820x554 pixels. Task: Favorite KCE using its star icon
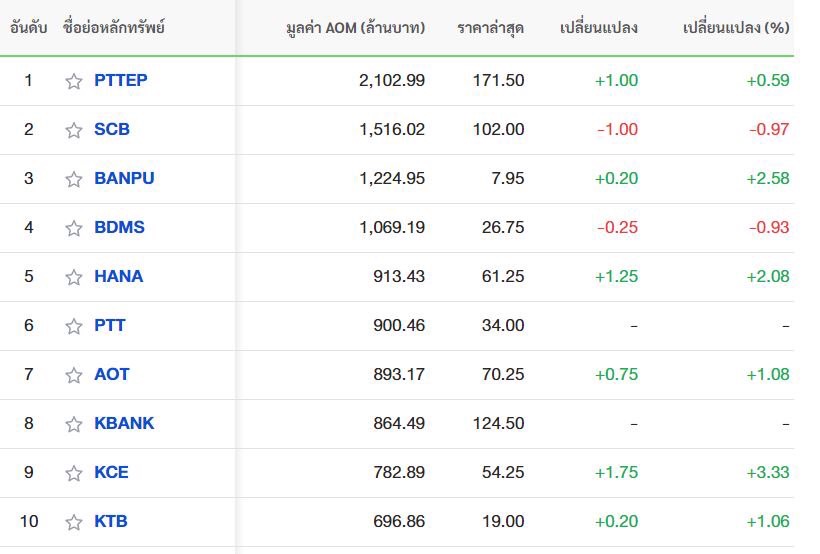(x=74, y=473)
